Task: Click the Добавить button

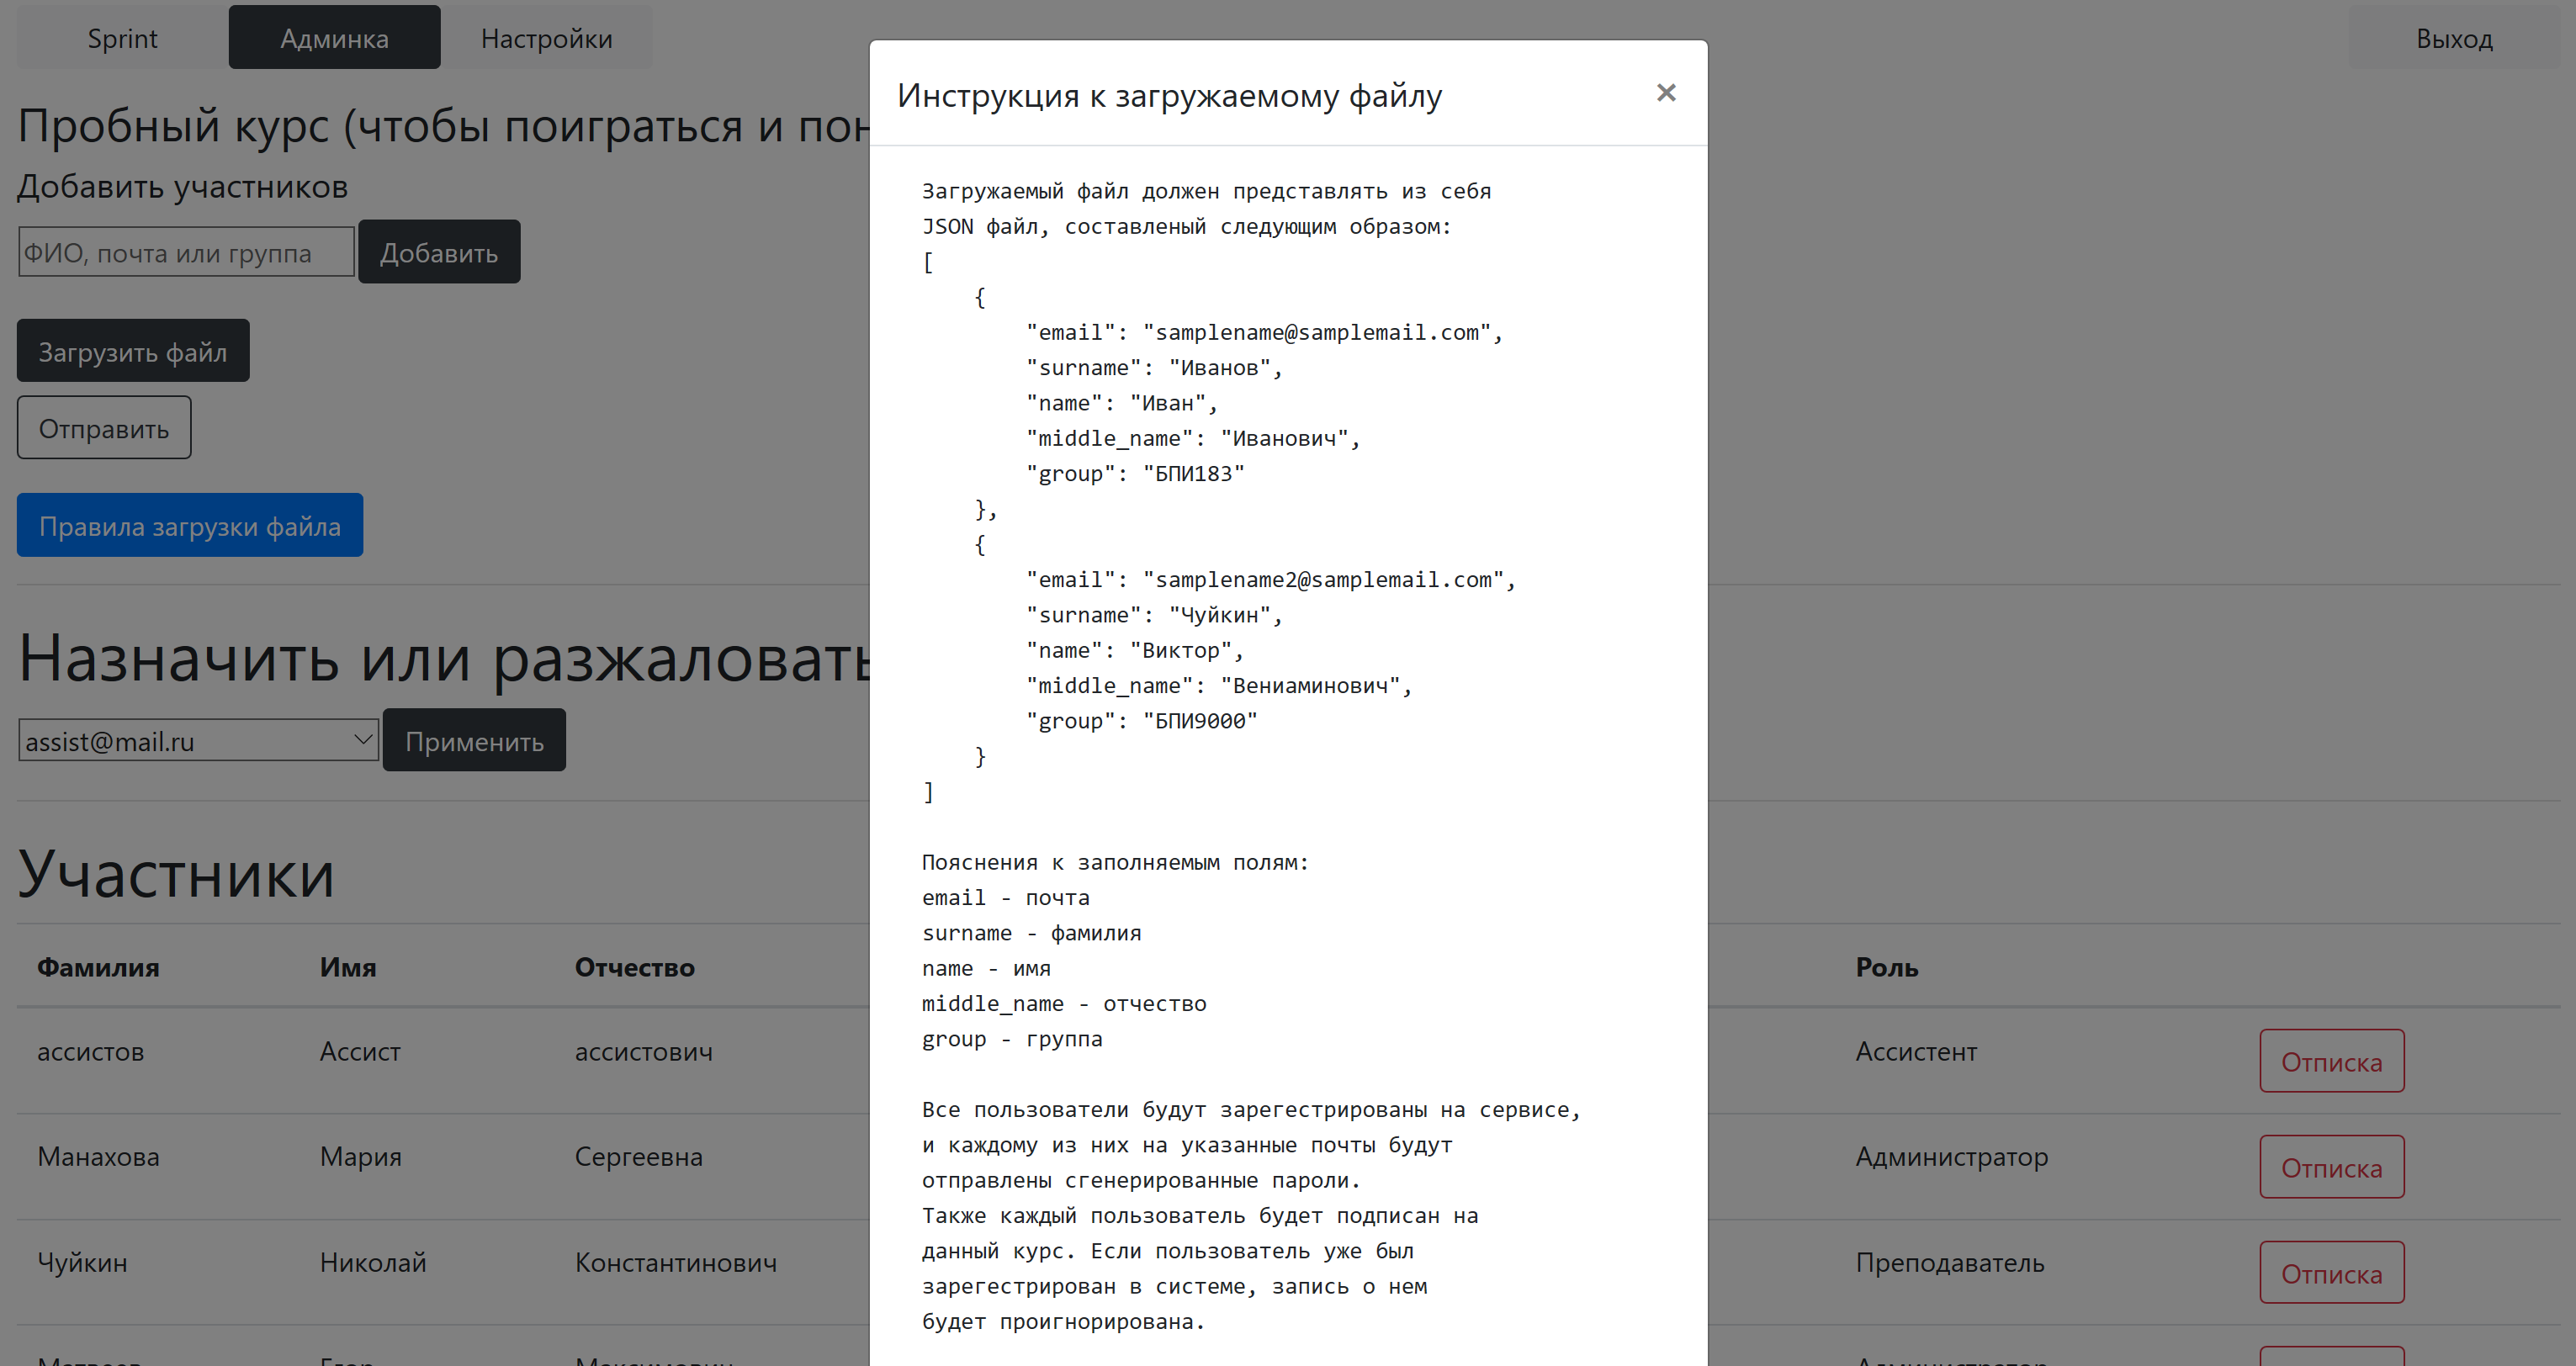Action: [439, 252]
